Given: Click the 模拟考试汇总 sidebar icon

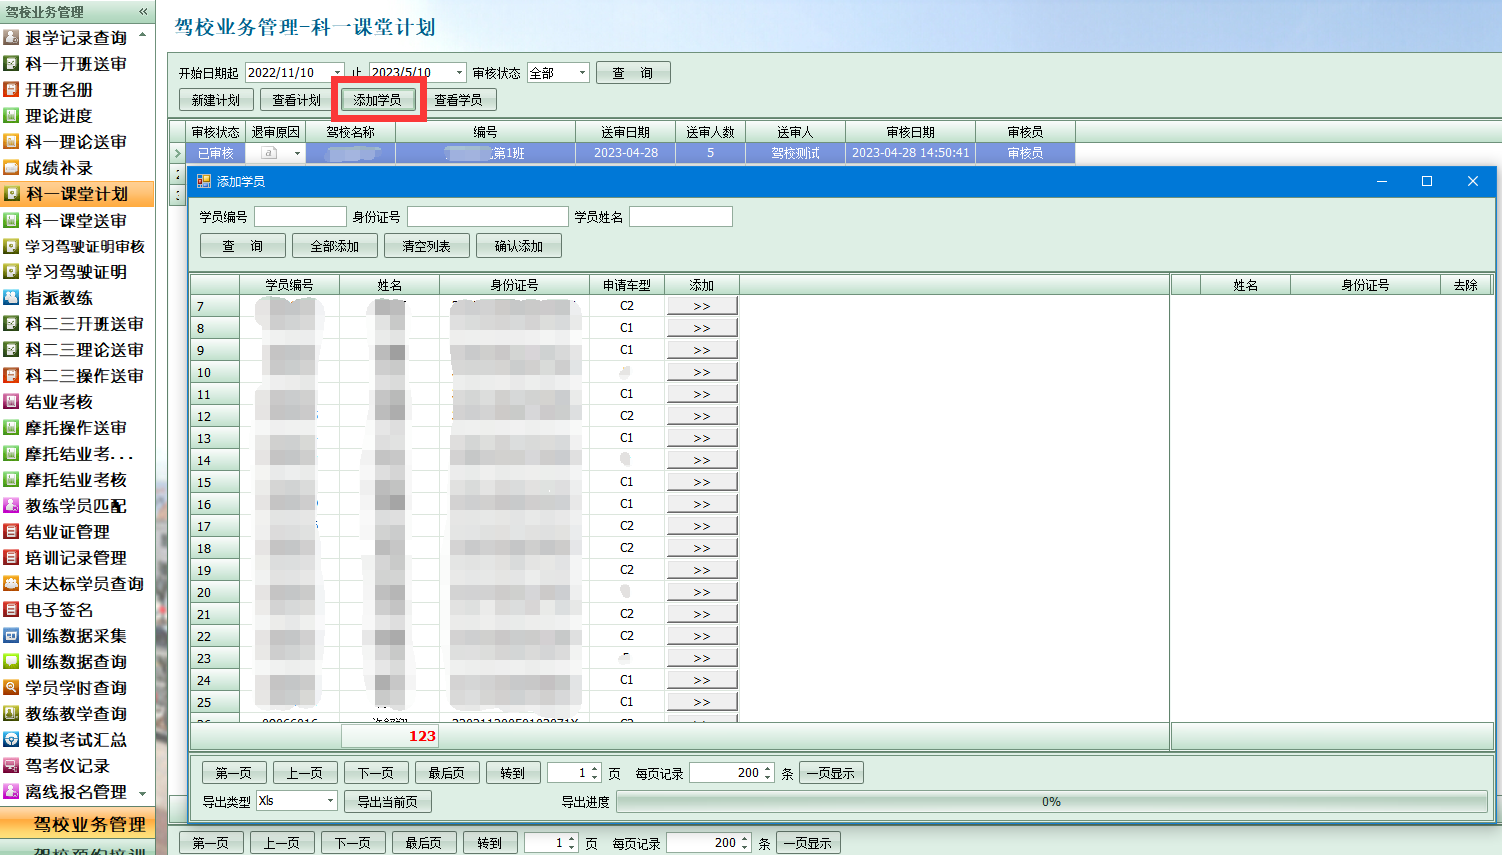Looking at the screenshot, I should coord(12,740).
